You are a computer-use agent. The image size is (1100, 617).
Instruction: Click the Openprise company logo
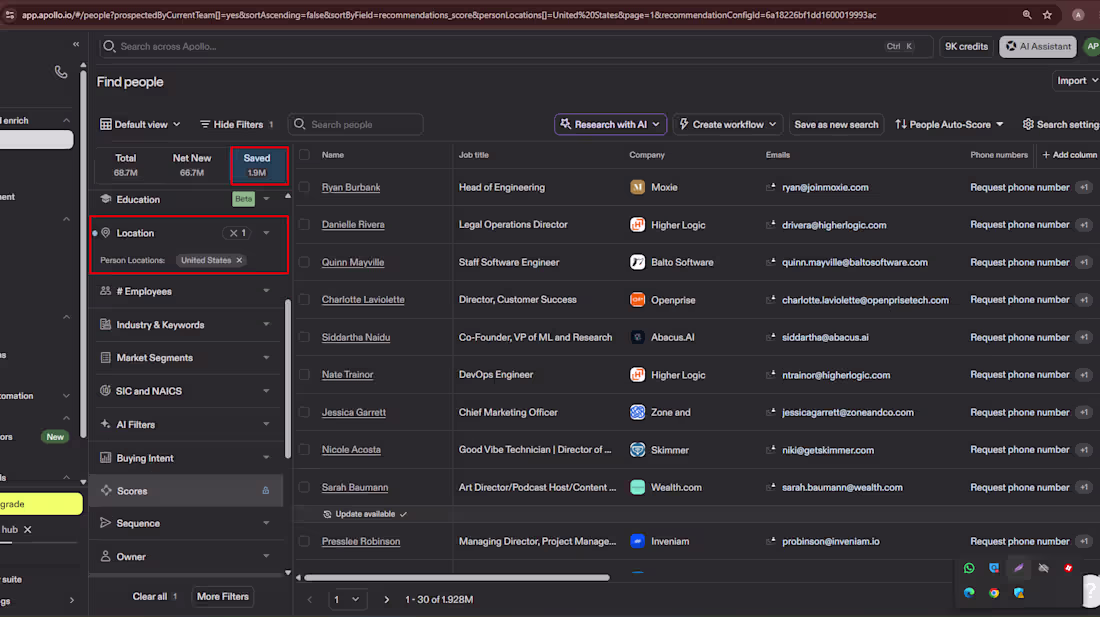pyautogui.click(x=637, y=299)
